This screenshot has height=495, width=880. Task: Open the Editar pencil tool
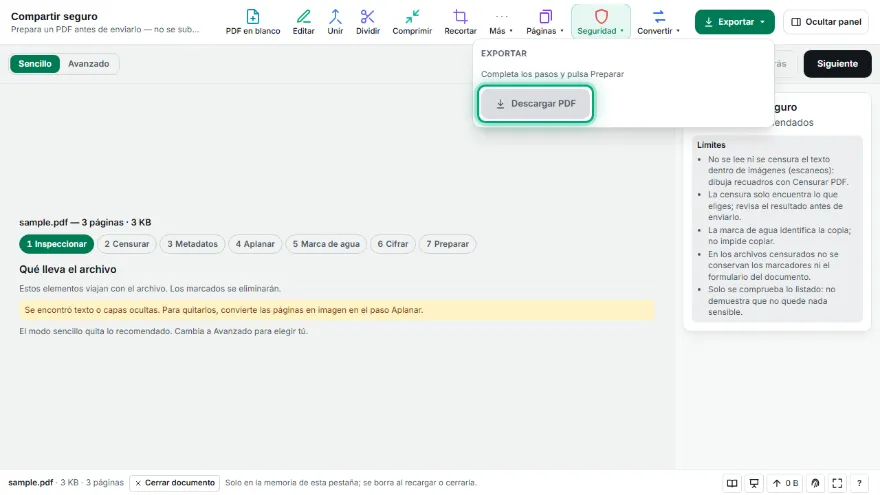[x=303, y=22]
